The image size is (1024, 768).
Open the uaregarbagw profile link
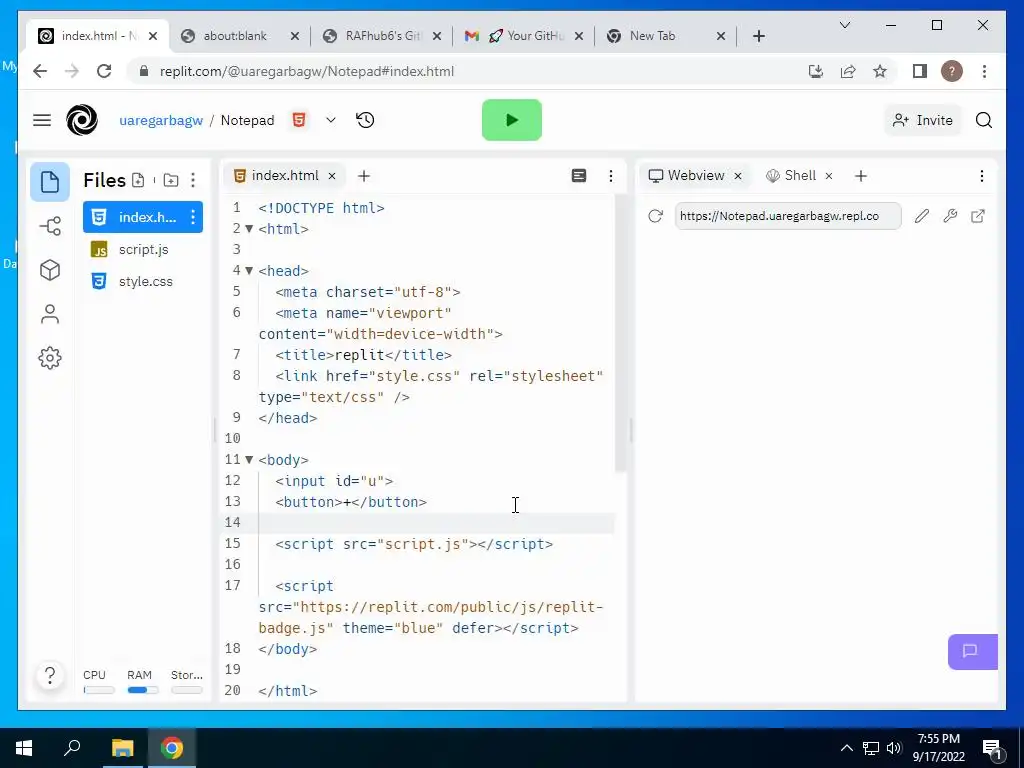[x=161, y=120]
